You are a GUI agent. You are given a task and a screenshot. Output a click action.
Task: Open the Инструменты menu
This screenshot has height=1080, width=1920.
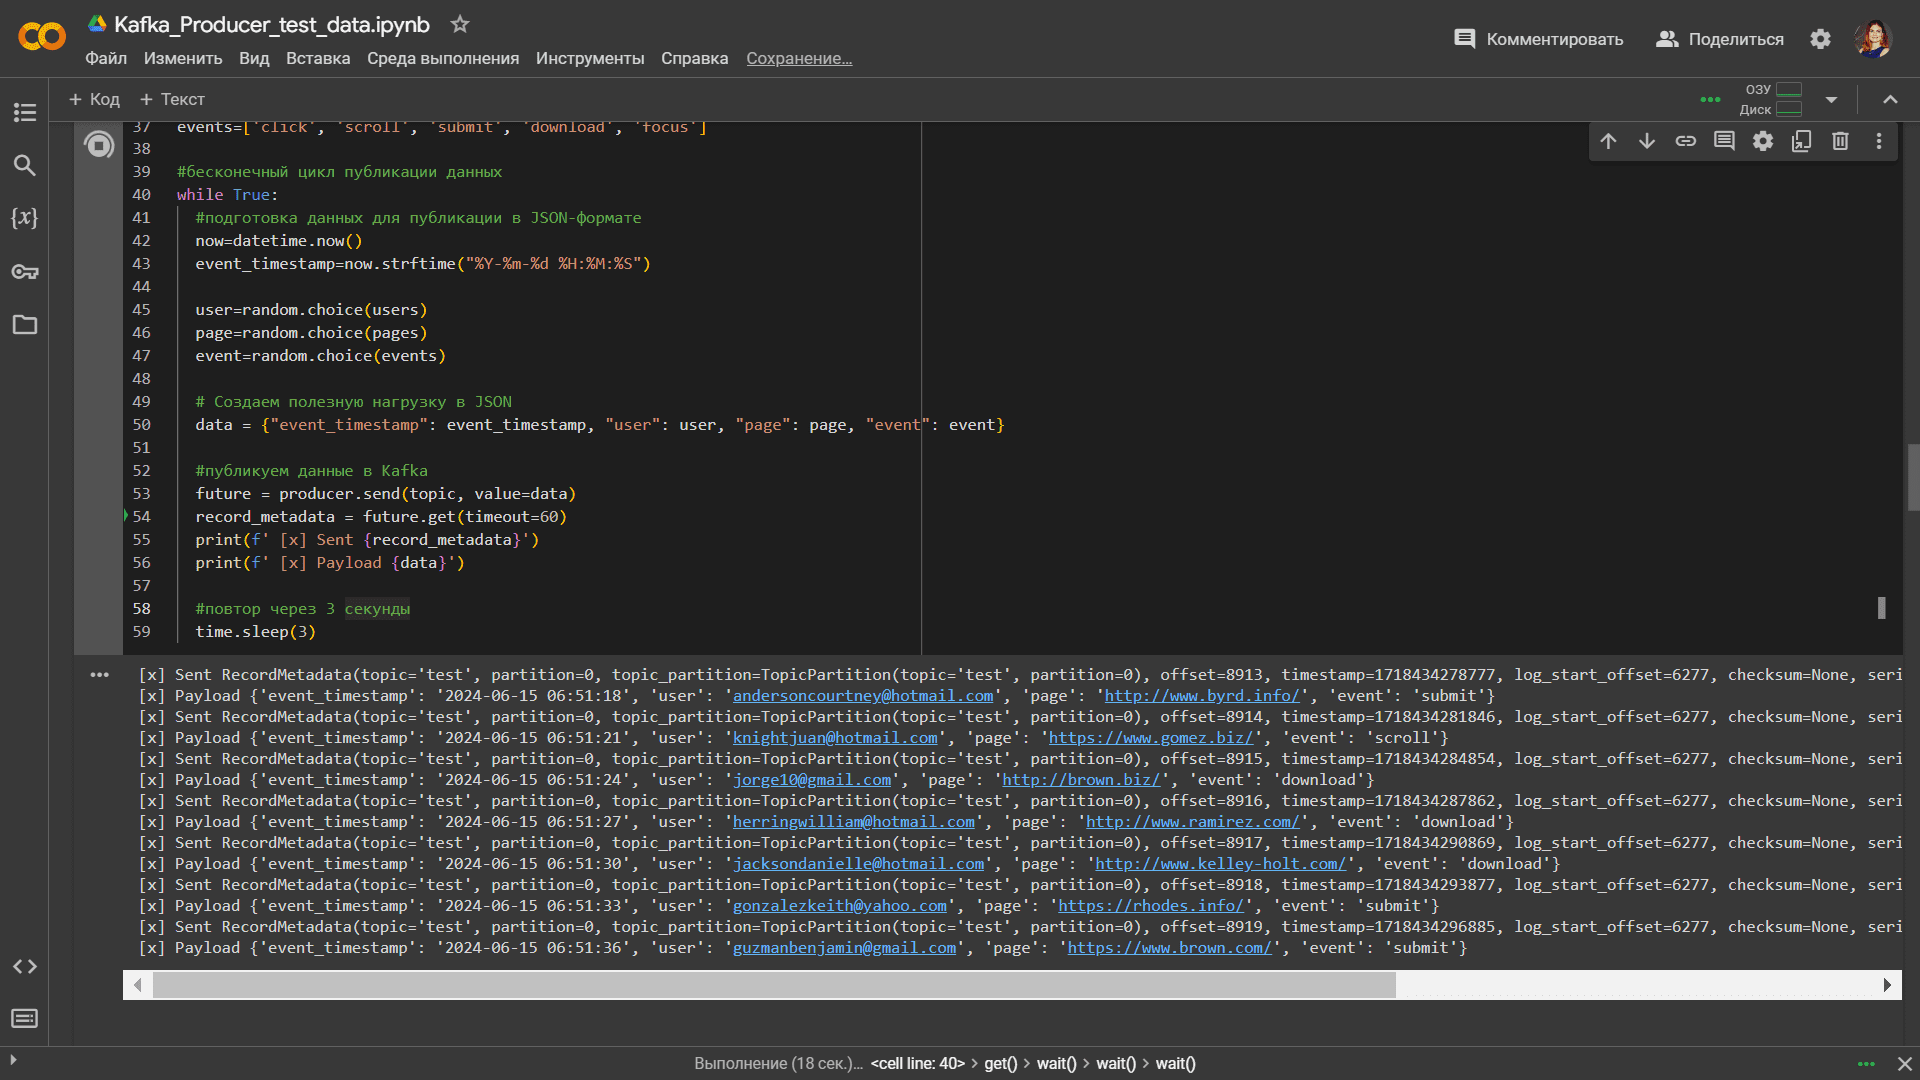click(x=590, y=58)
